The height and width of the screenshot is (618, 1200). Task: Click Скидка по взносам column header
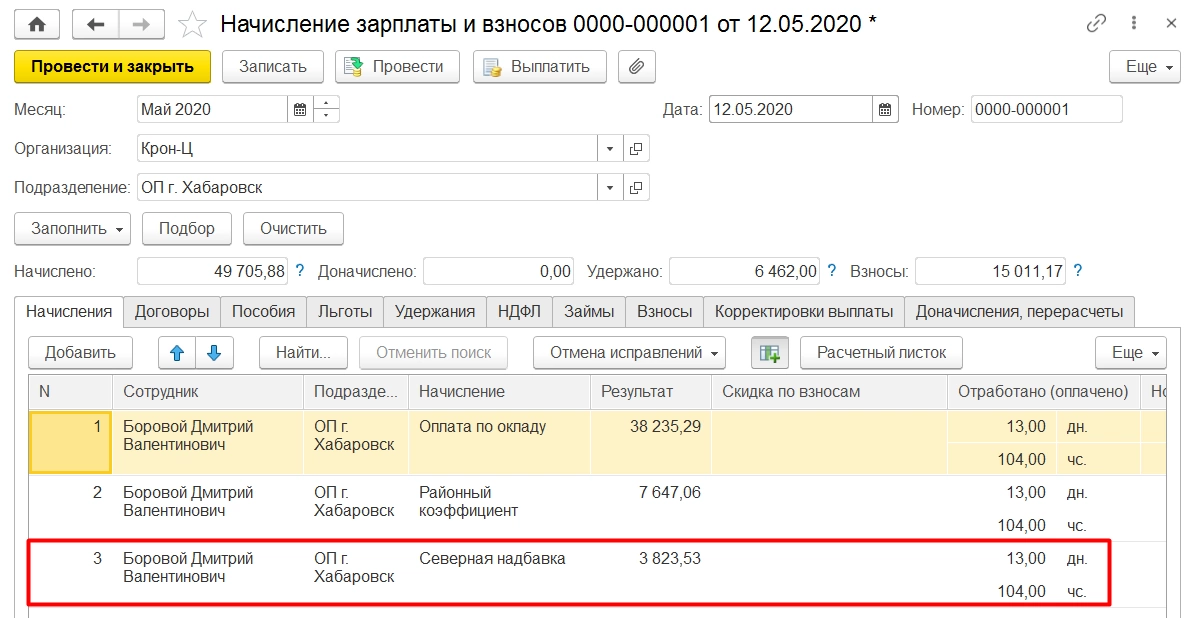829,391
